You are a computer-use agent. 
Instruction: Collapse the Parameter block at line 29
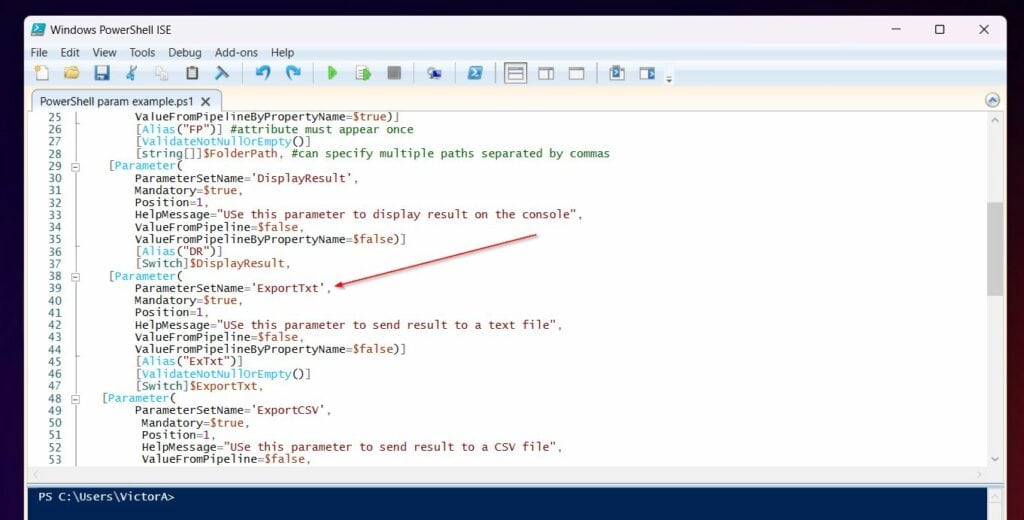(x=75, y=167)
